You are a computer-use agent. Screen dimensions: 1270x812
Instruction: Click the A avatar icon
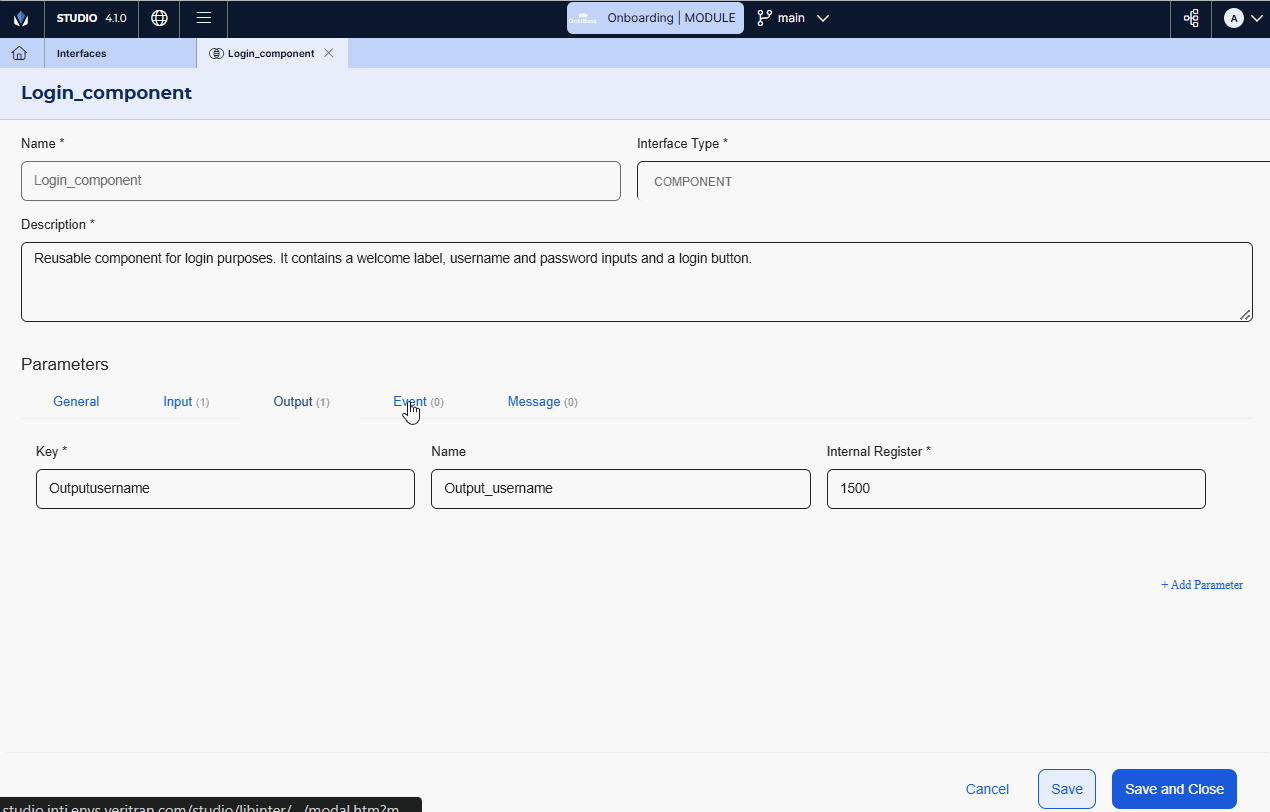pyautogui.click(x=1235, y=18)
